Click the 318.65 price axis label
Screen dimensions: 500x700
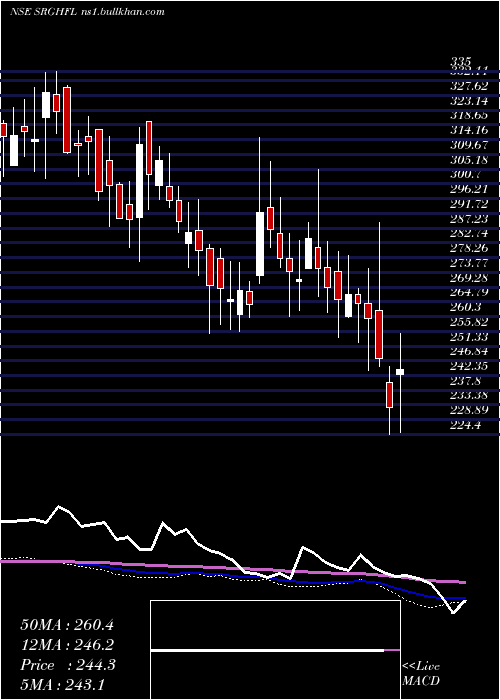(469, 115)
